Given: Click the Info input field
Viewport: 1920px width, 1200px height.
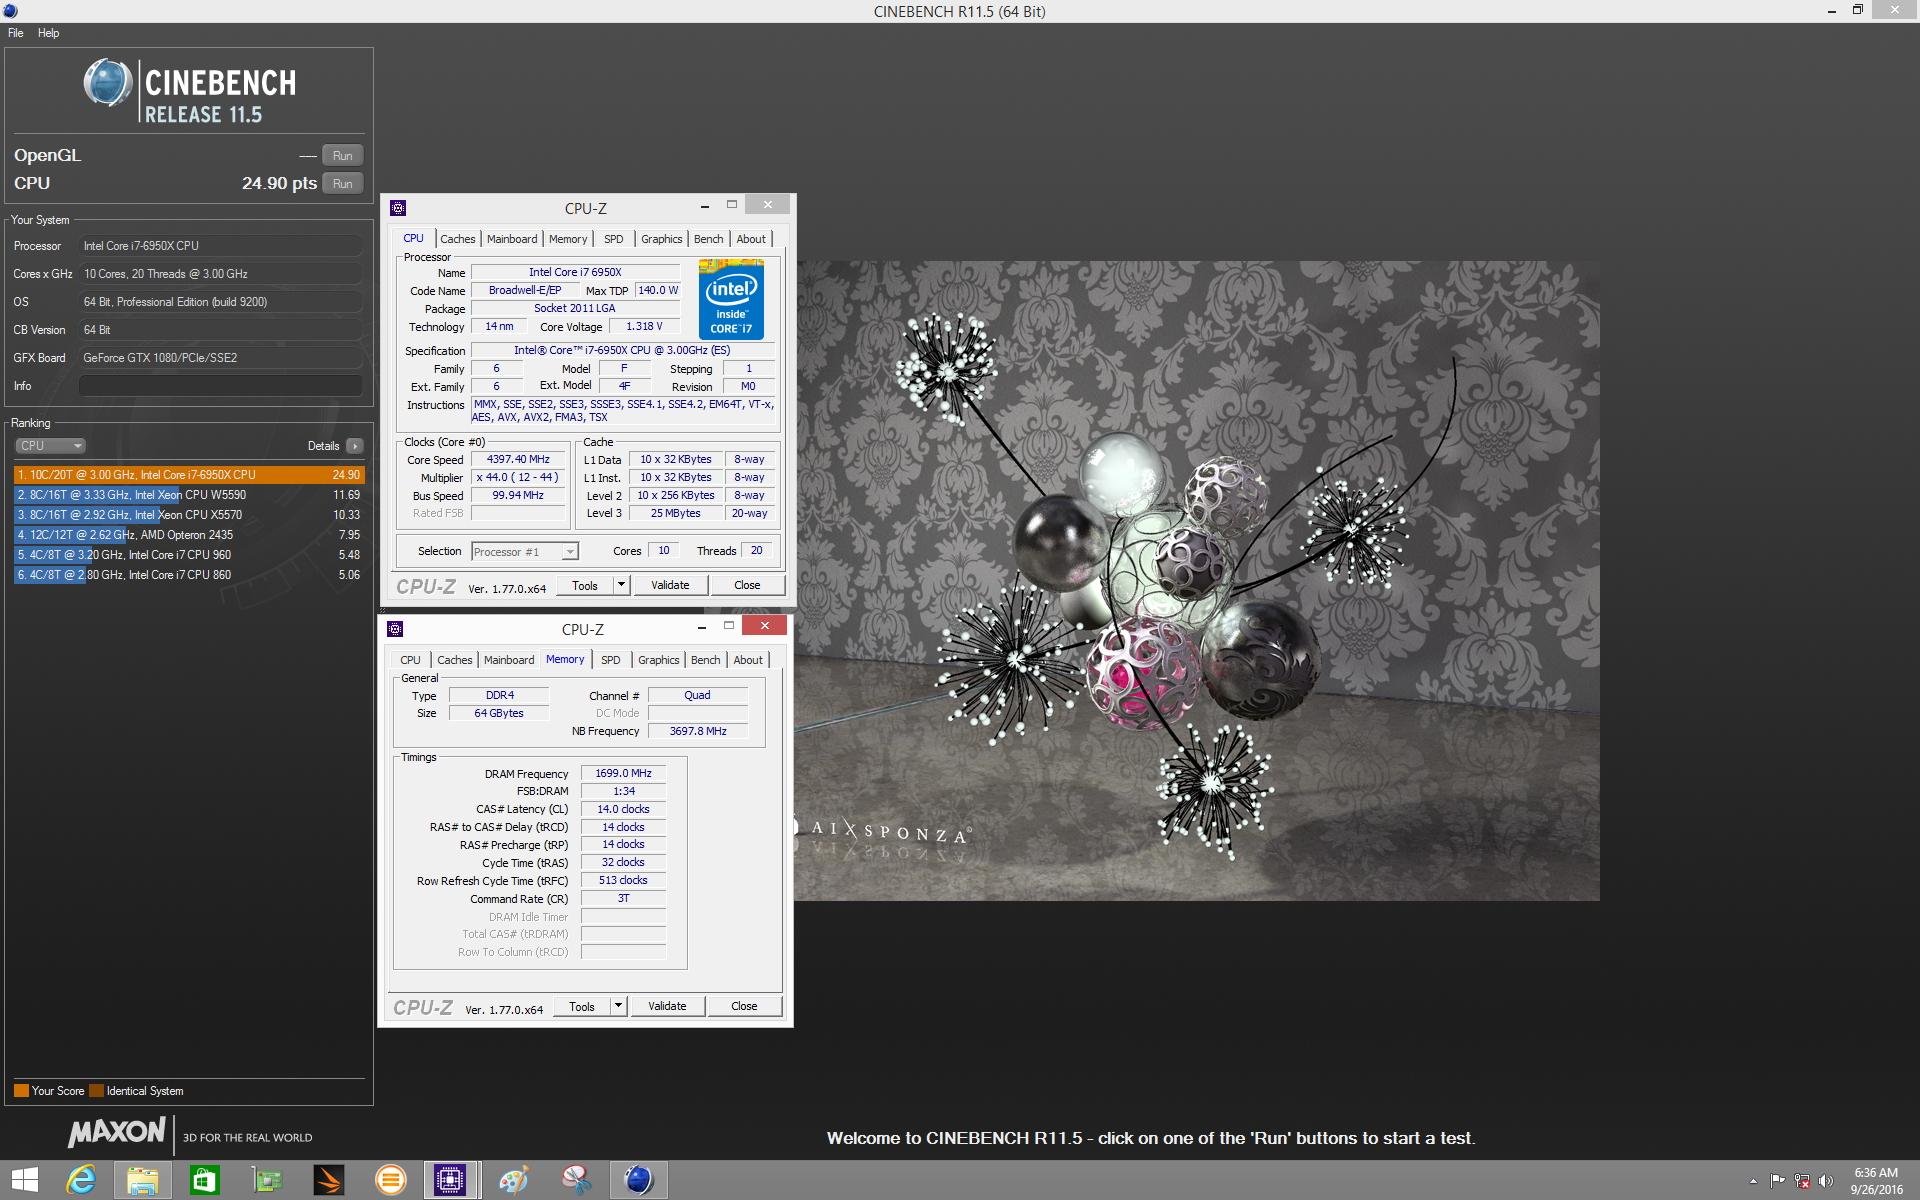Looking at the screenshot, I should coord(221,386).
